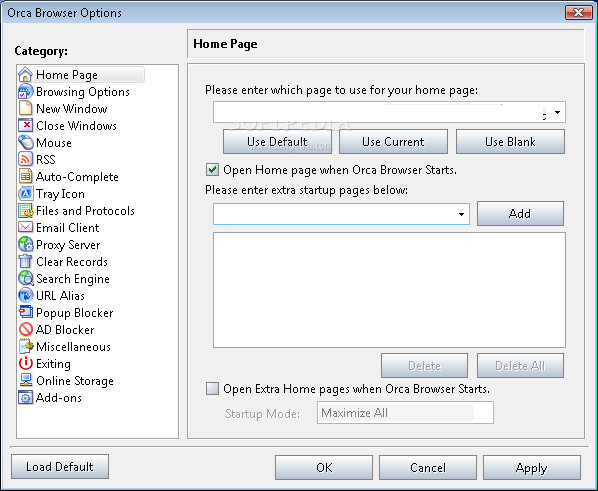Select the Exiting category label
Screen dimensions: 598x491
[53, 364]
